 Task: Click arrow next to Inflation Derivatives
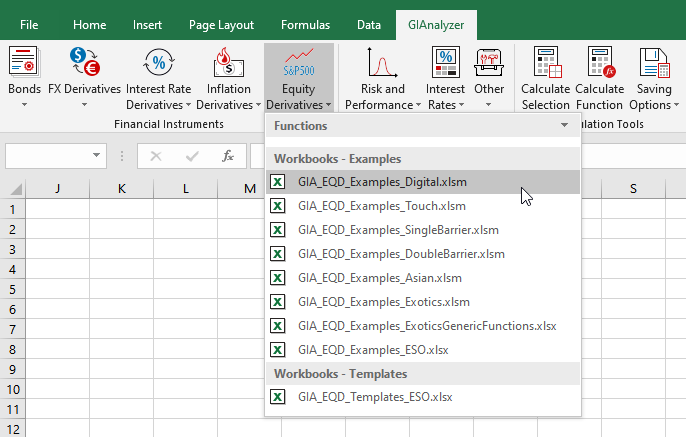(x=258, y=105)
